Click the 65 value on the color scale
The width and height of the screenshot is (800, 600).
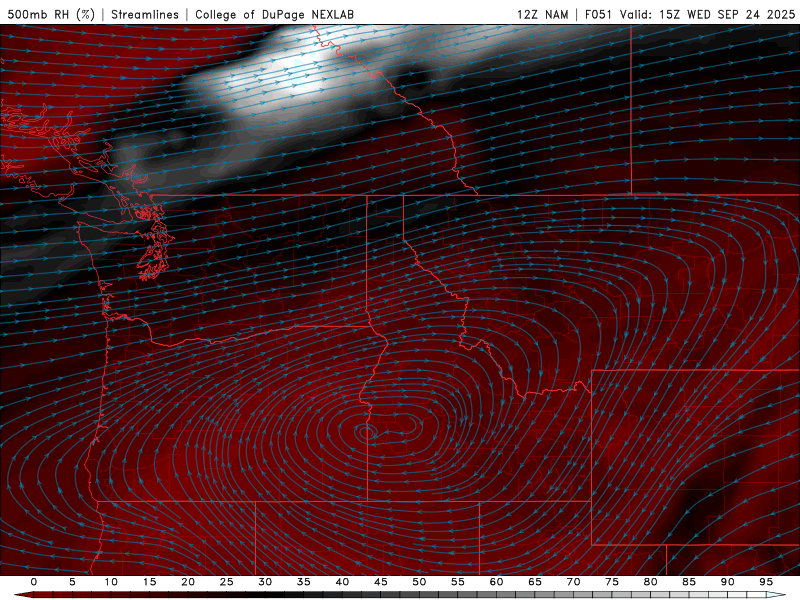pyautogui.click(x=535, y=582)
